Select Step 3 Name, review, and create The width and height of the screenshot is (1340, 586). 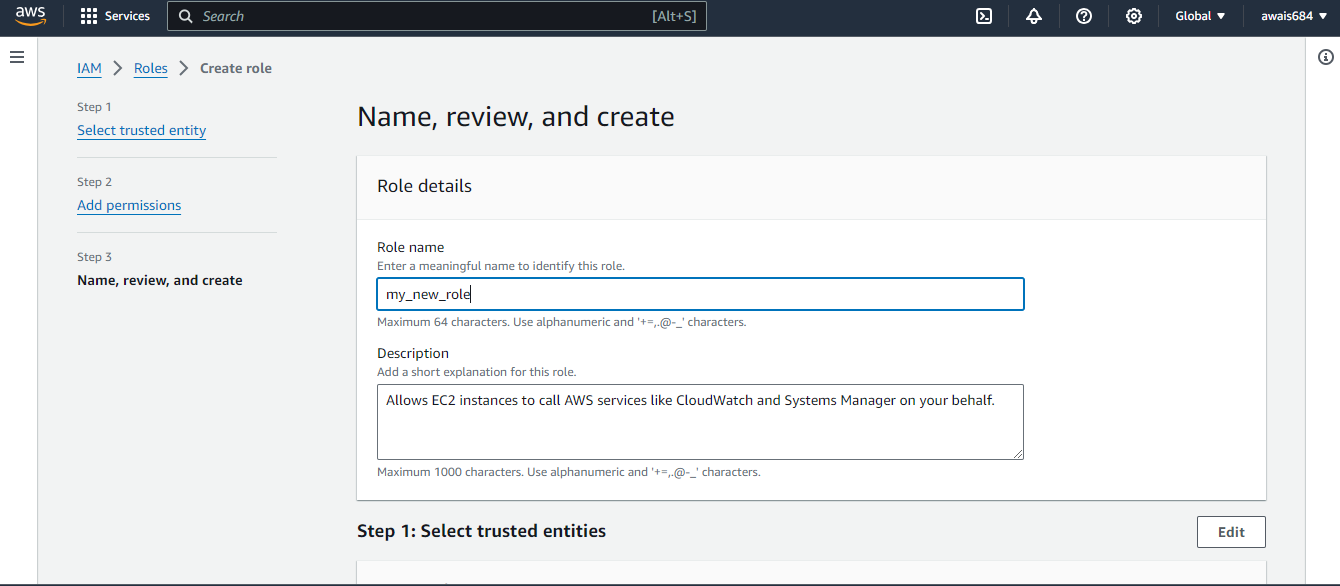[x=160, y=280]
